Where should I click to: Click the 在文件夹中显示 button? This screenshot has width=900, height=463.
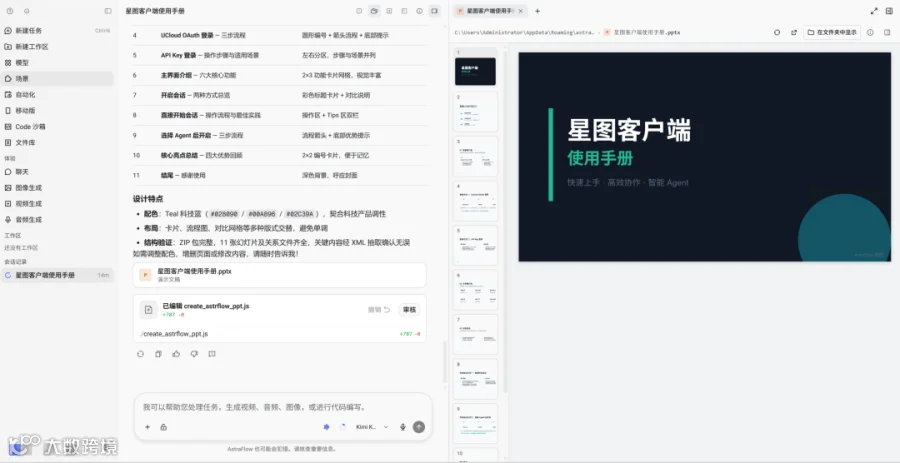click(x=832, y=33)
